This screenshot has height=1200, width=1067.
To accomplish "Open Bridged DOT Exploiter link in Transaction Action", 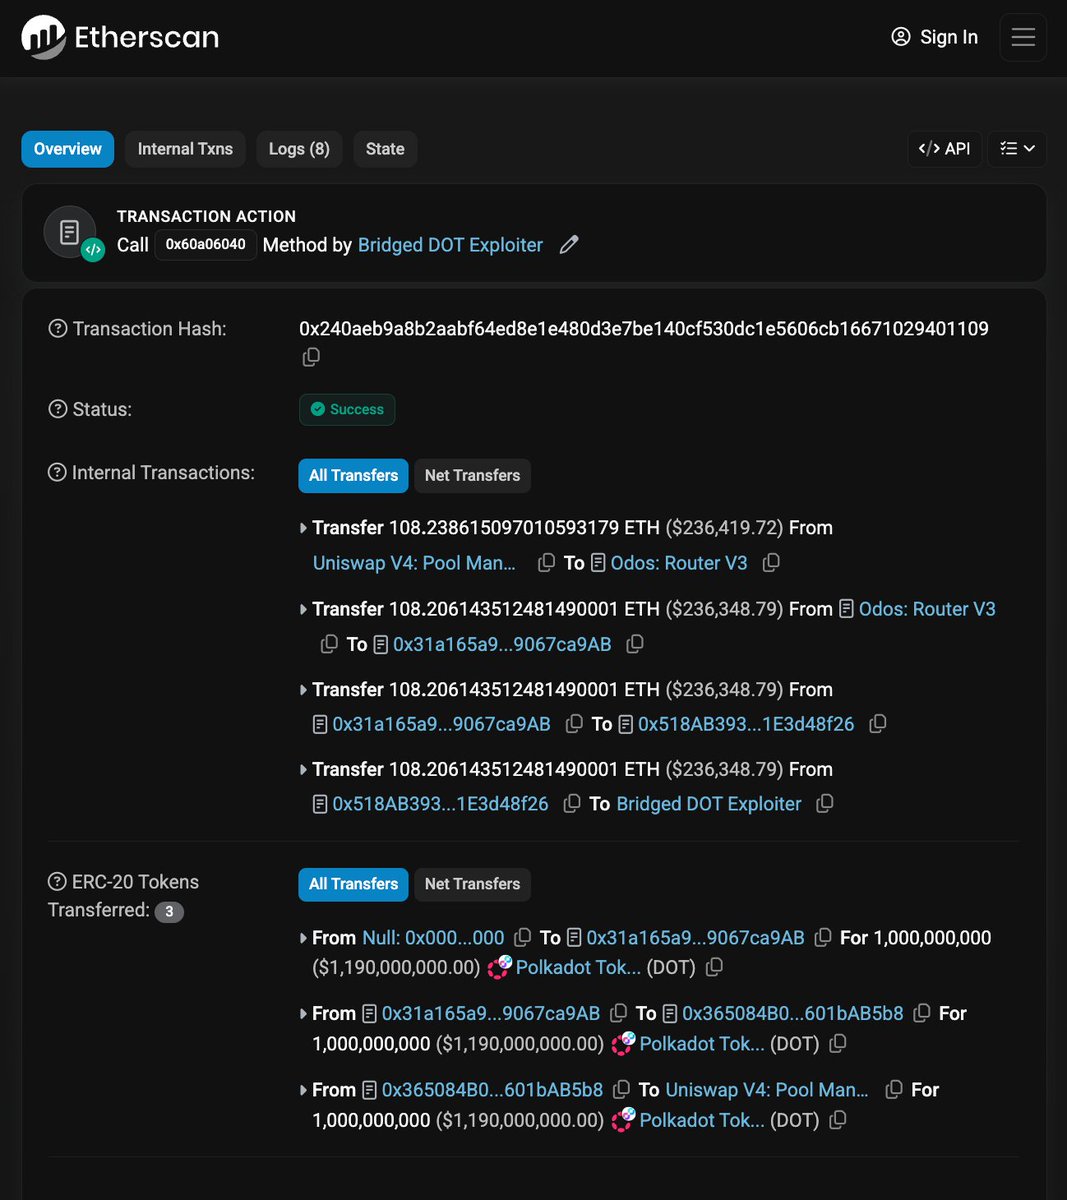I will tap(450, 245).
